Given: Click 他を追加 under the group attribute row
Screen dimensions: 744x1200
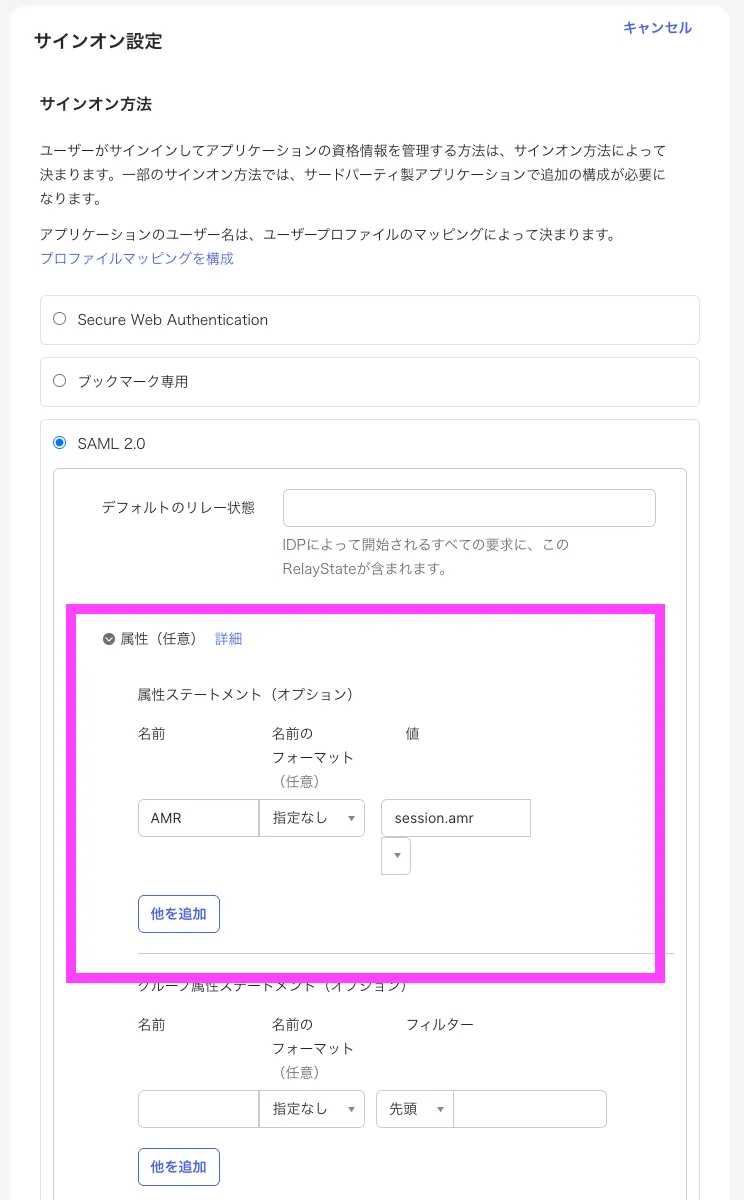Looking at the screenshot, I should 179,1166.
